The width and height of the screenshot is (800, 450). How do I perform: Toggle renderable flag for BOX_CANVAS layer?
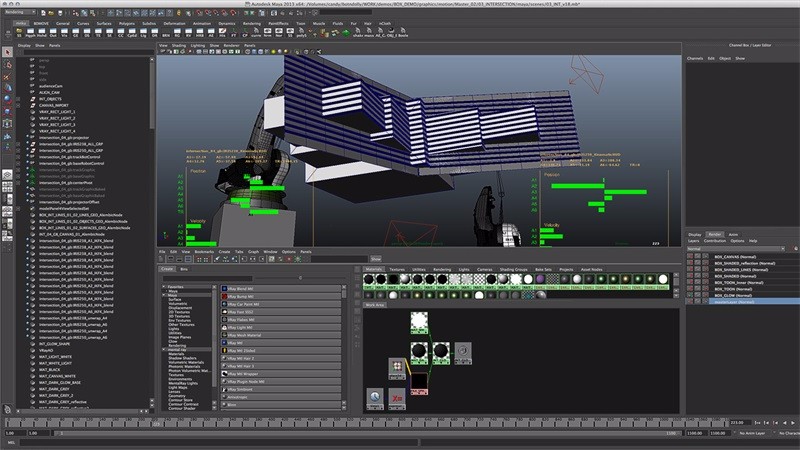[692, 257]
